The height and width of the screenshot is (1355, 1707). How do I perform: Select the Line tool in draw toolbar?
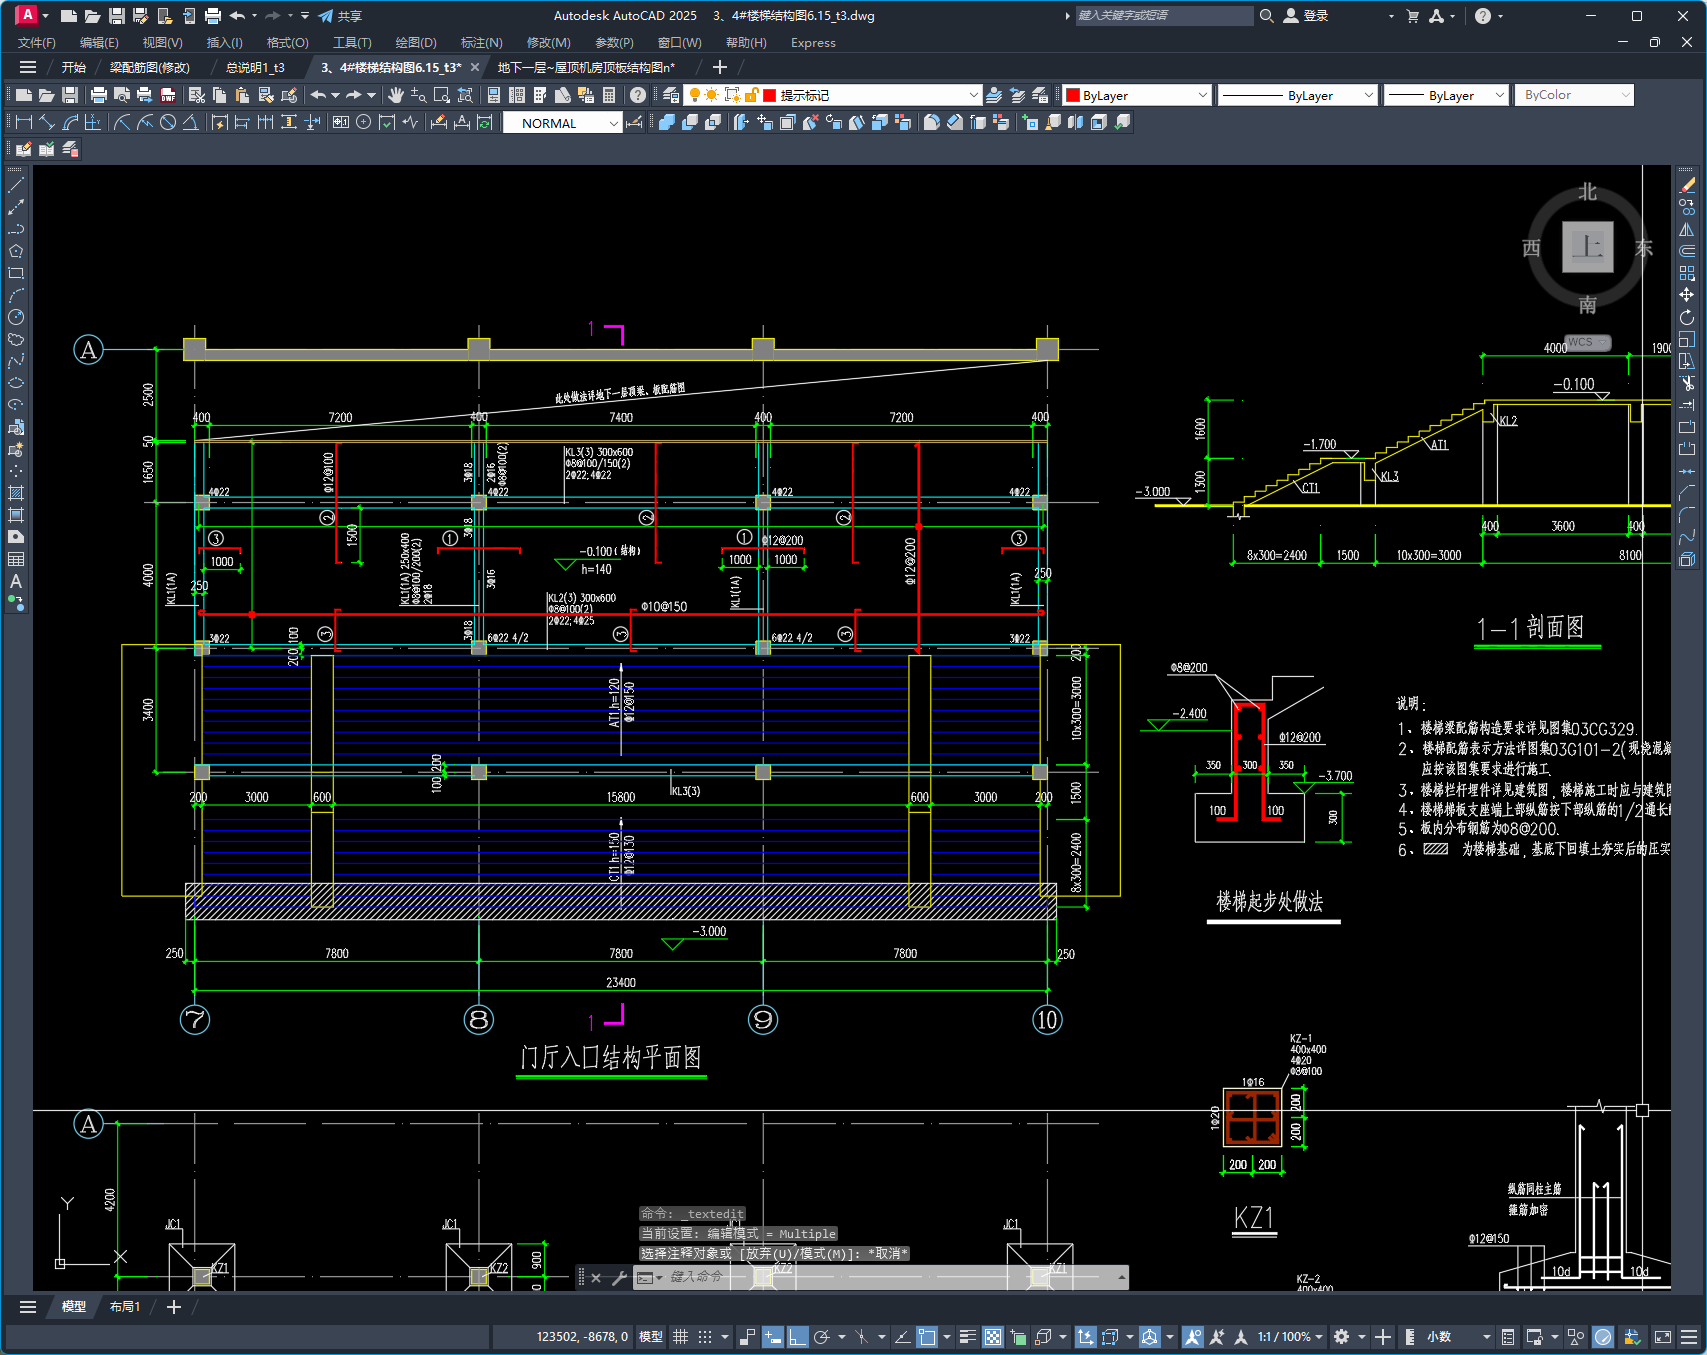(x=16, y=185)
